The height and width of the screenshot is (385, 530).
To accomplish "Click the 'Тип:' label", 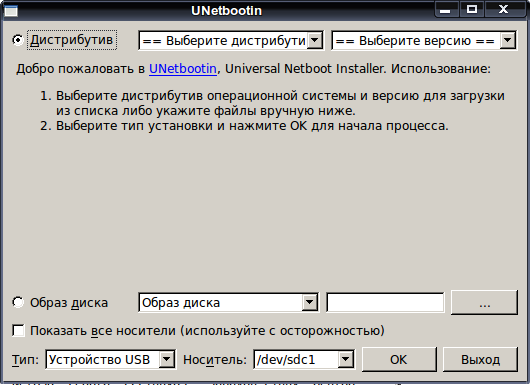I will tap(25, 360).
